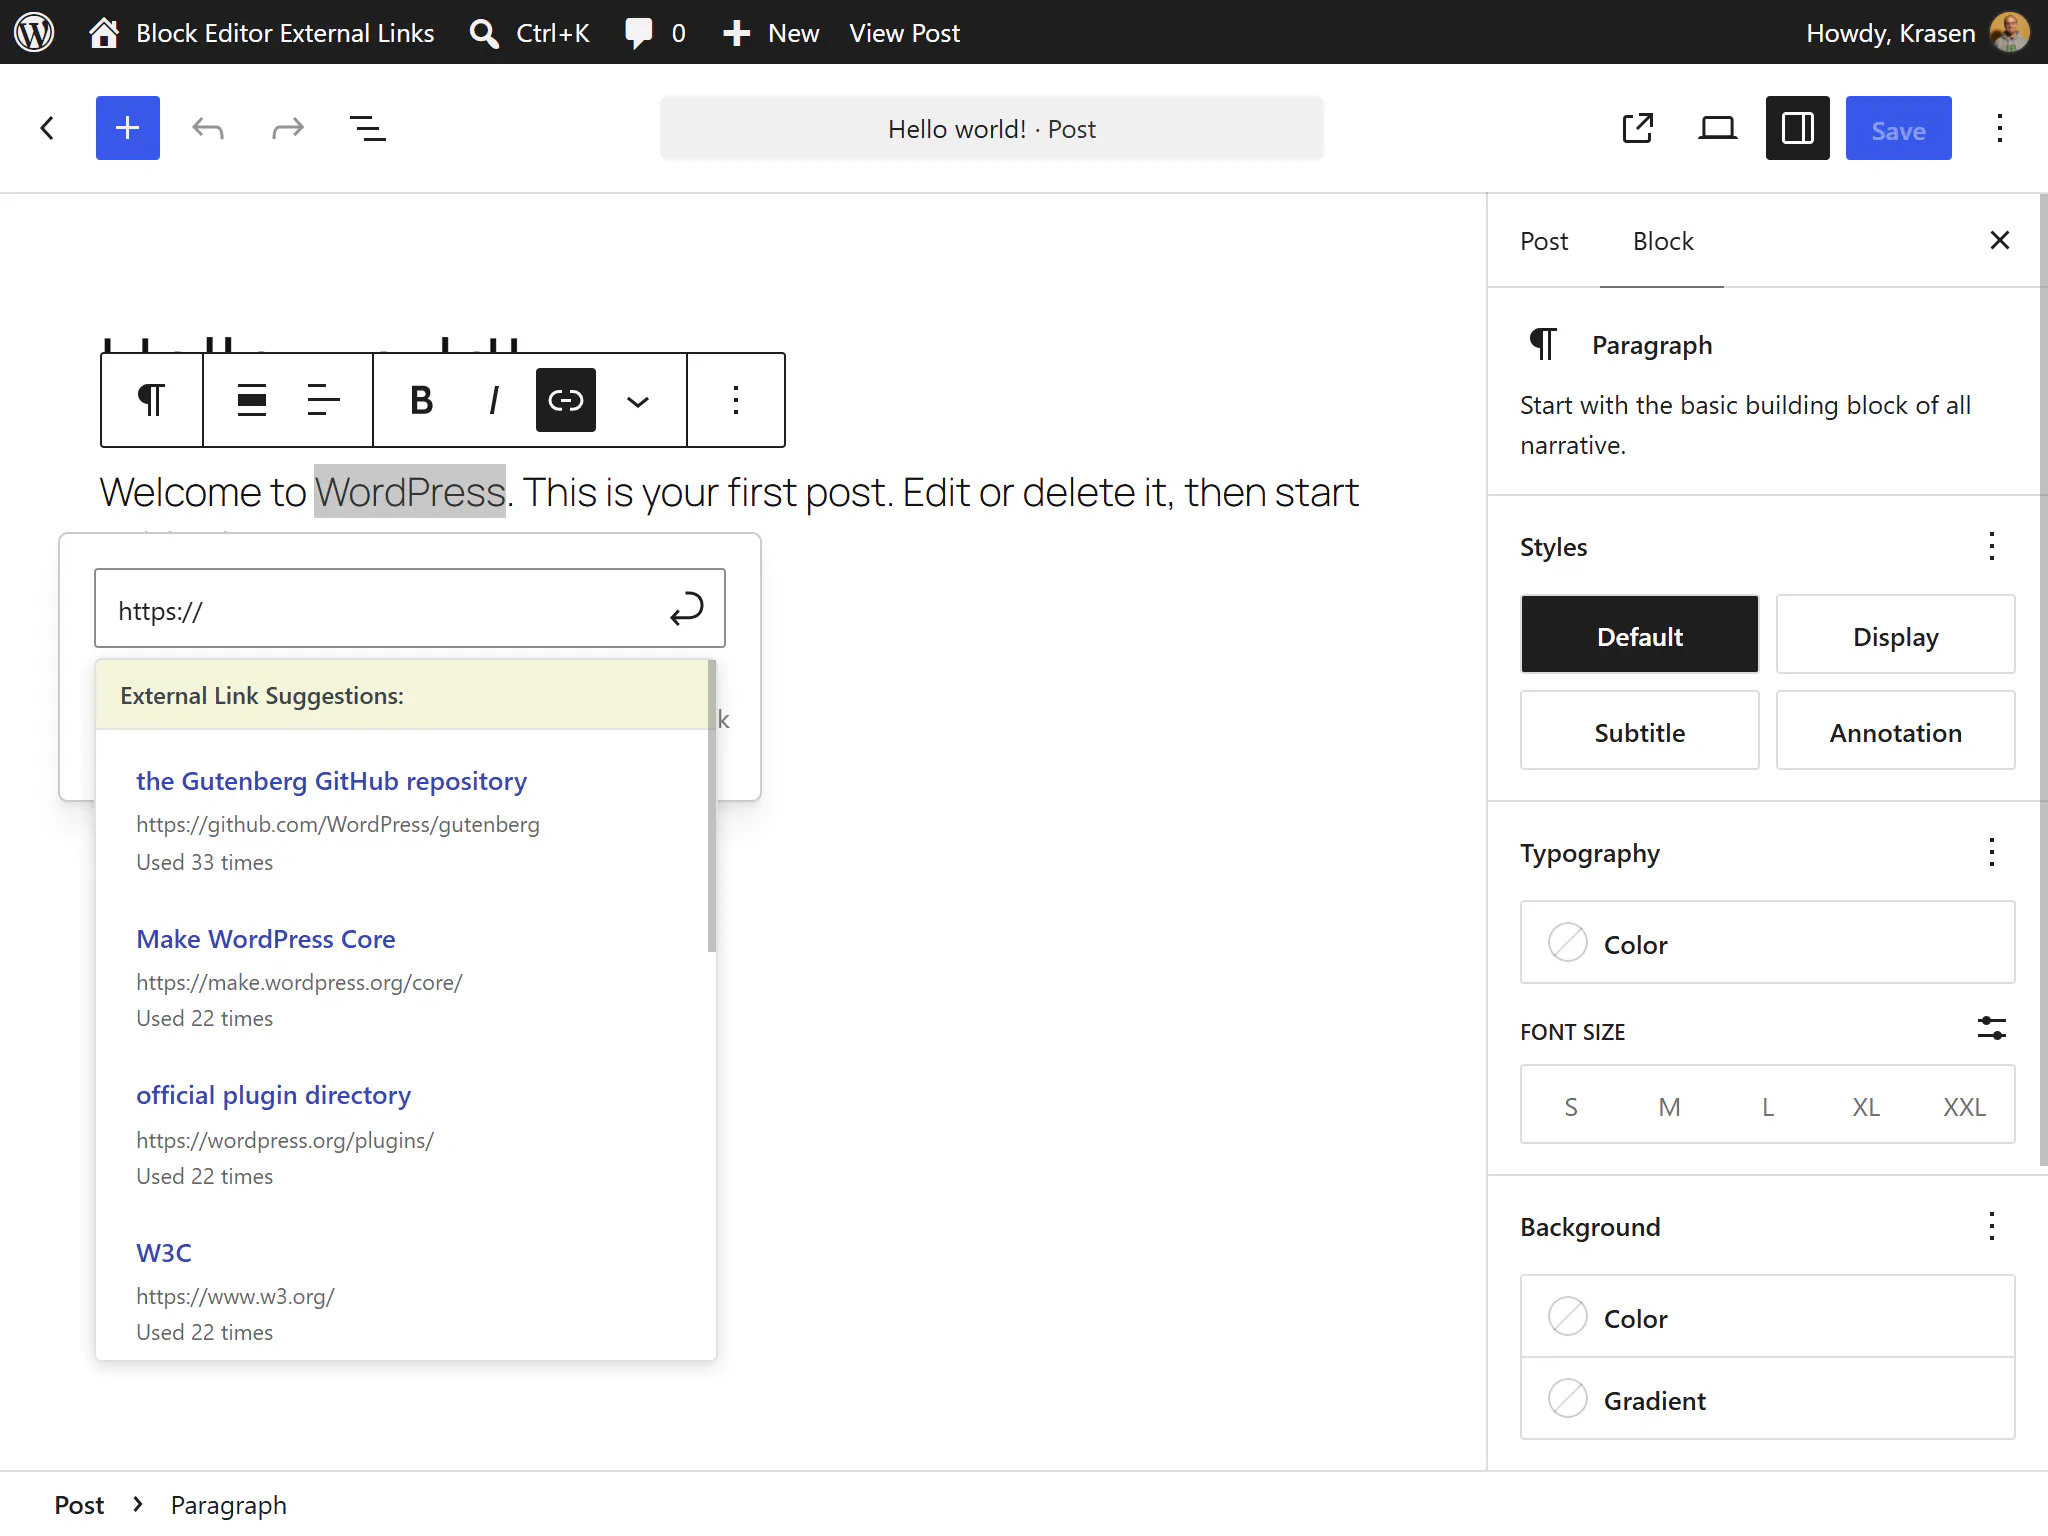
Task: Click the blue Save button
Action: tap(1899, 128)
